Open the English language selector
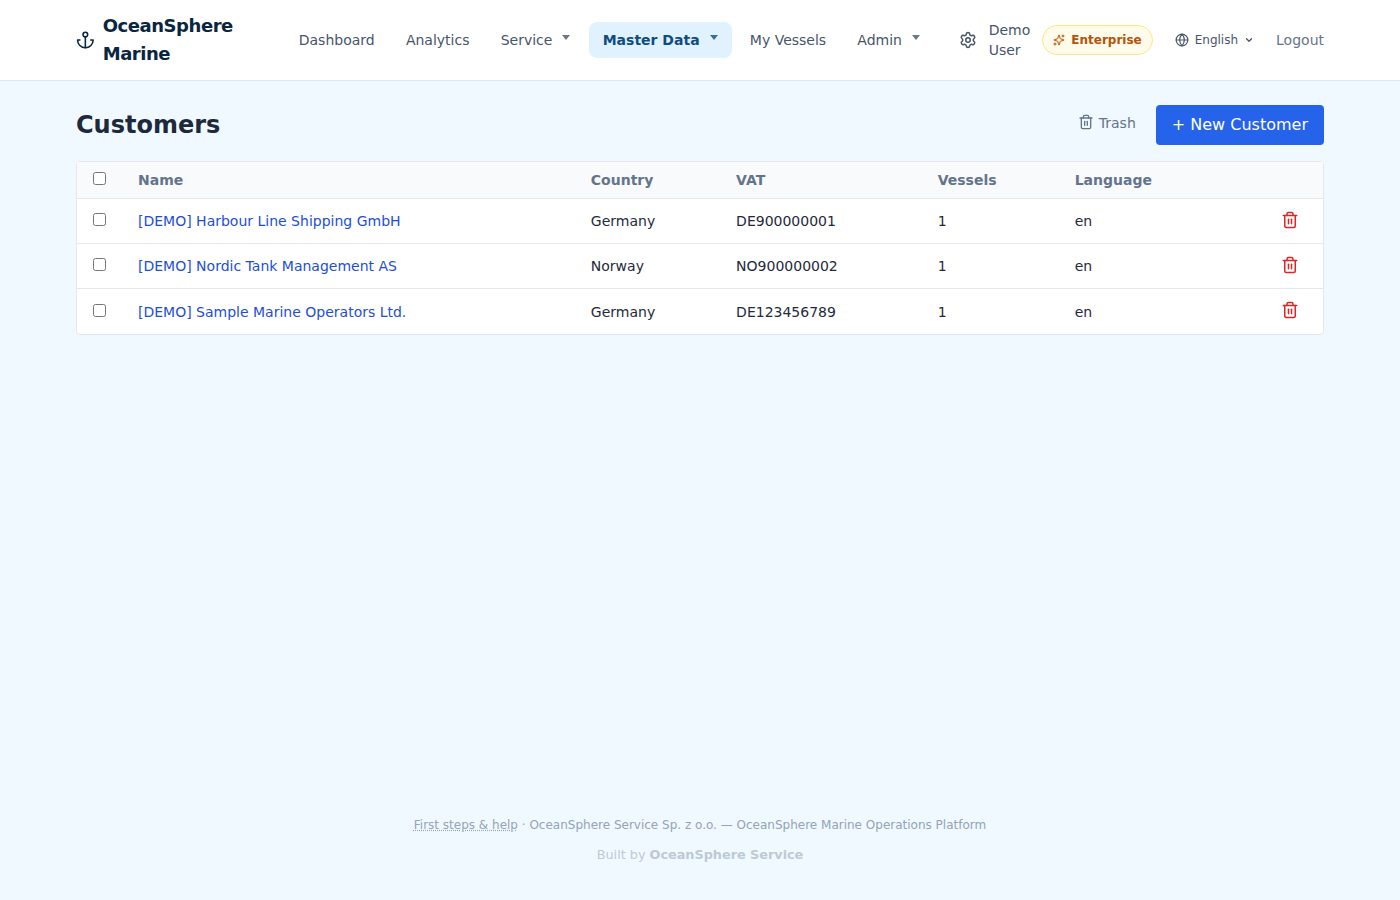This screenshot has width=1400, height=900. pos(1214,40)
